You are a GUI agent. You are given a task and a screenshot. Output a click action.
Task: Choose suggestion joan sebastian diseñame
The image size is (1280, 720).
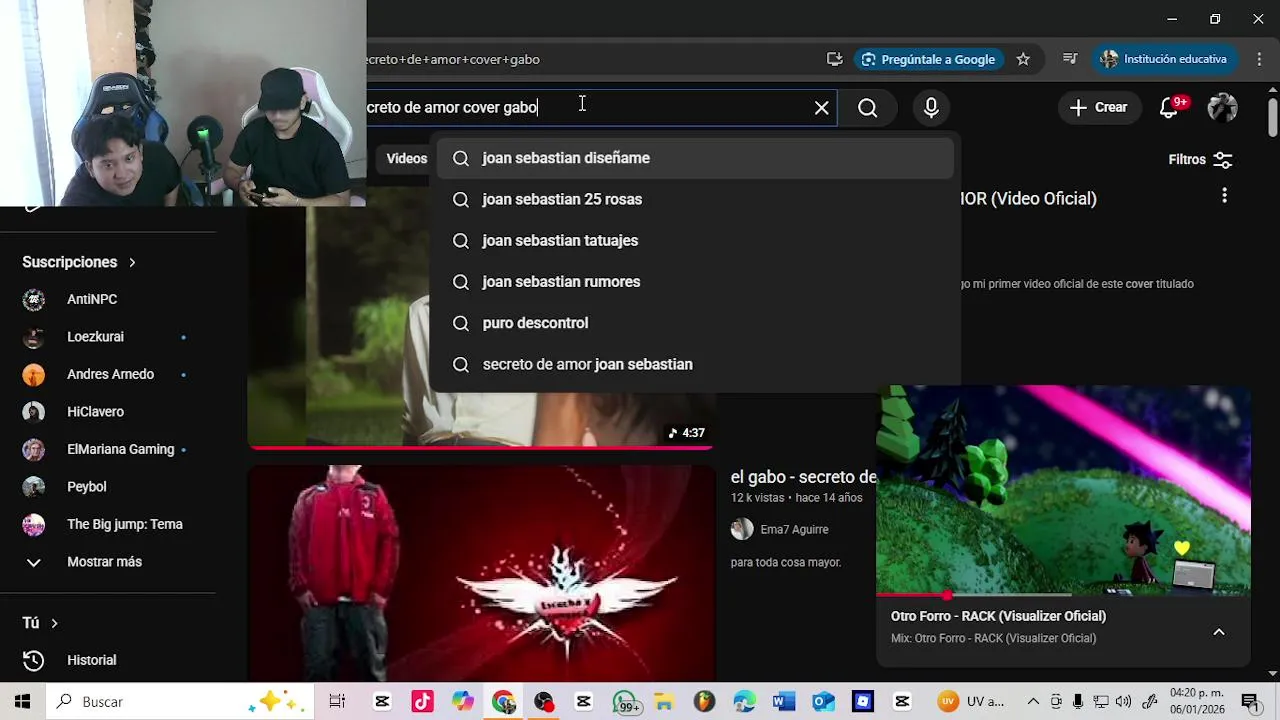[x=695, y=158]
